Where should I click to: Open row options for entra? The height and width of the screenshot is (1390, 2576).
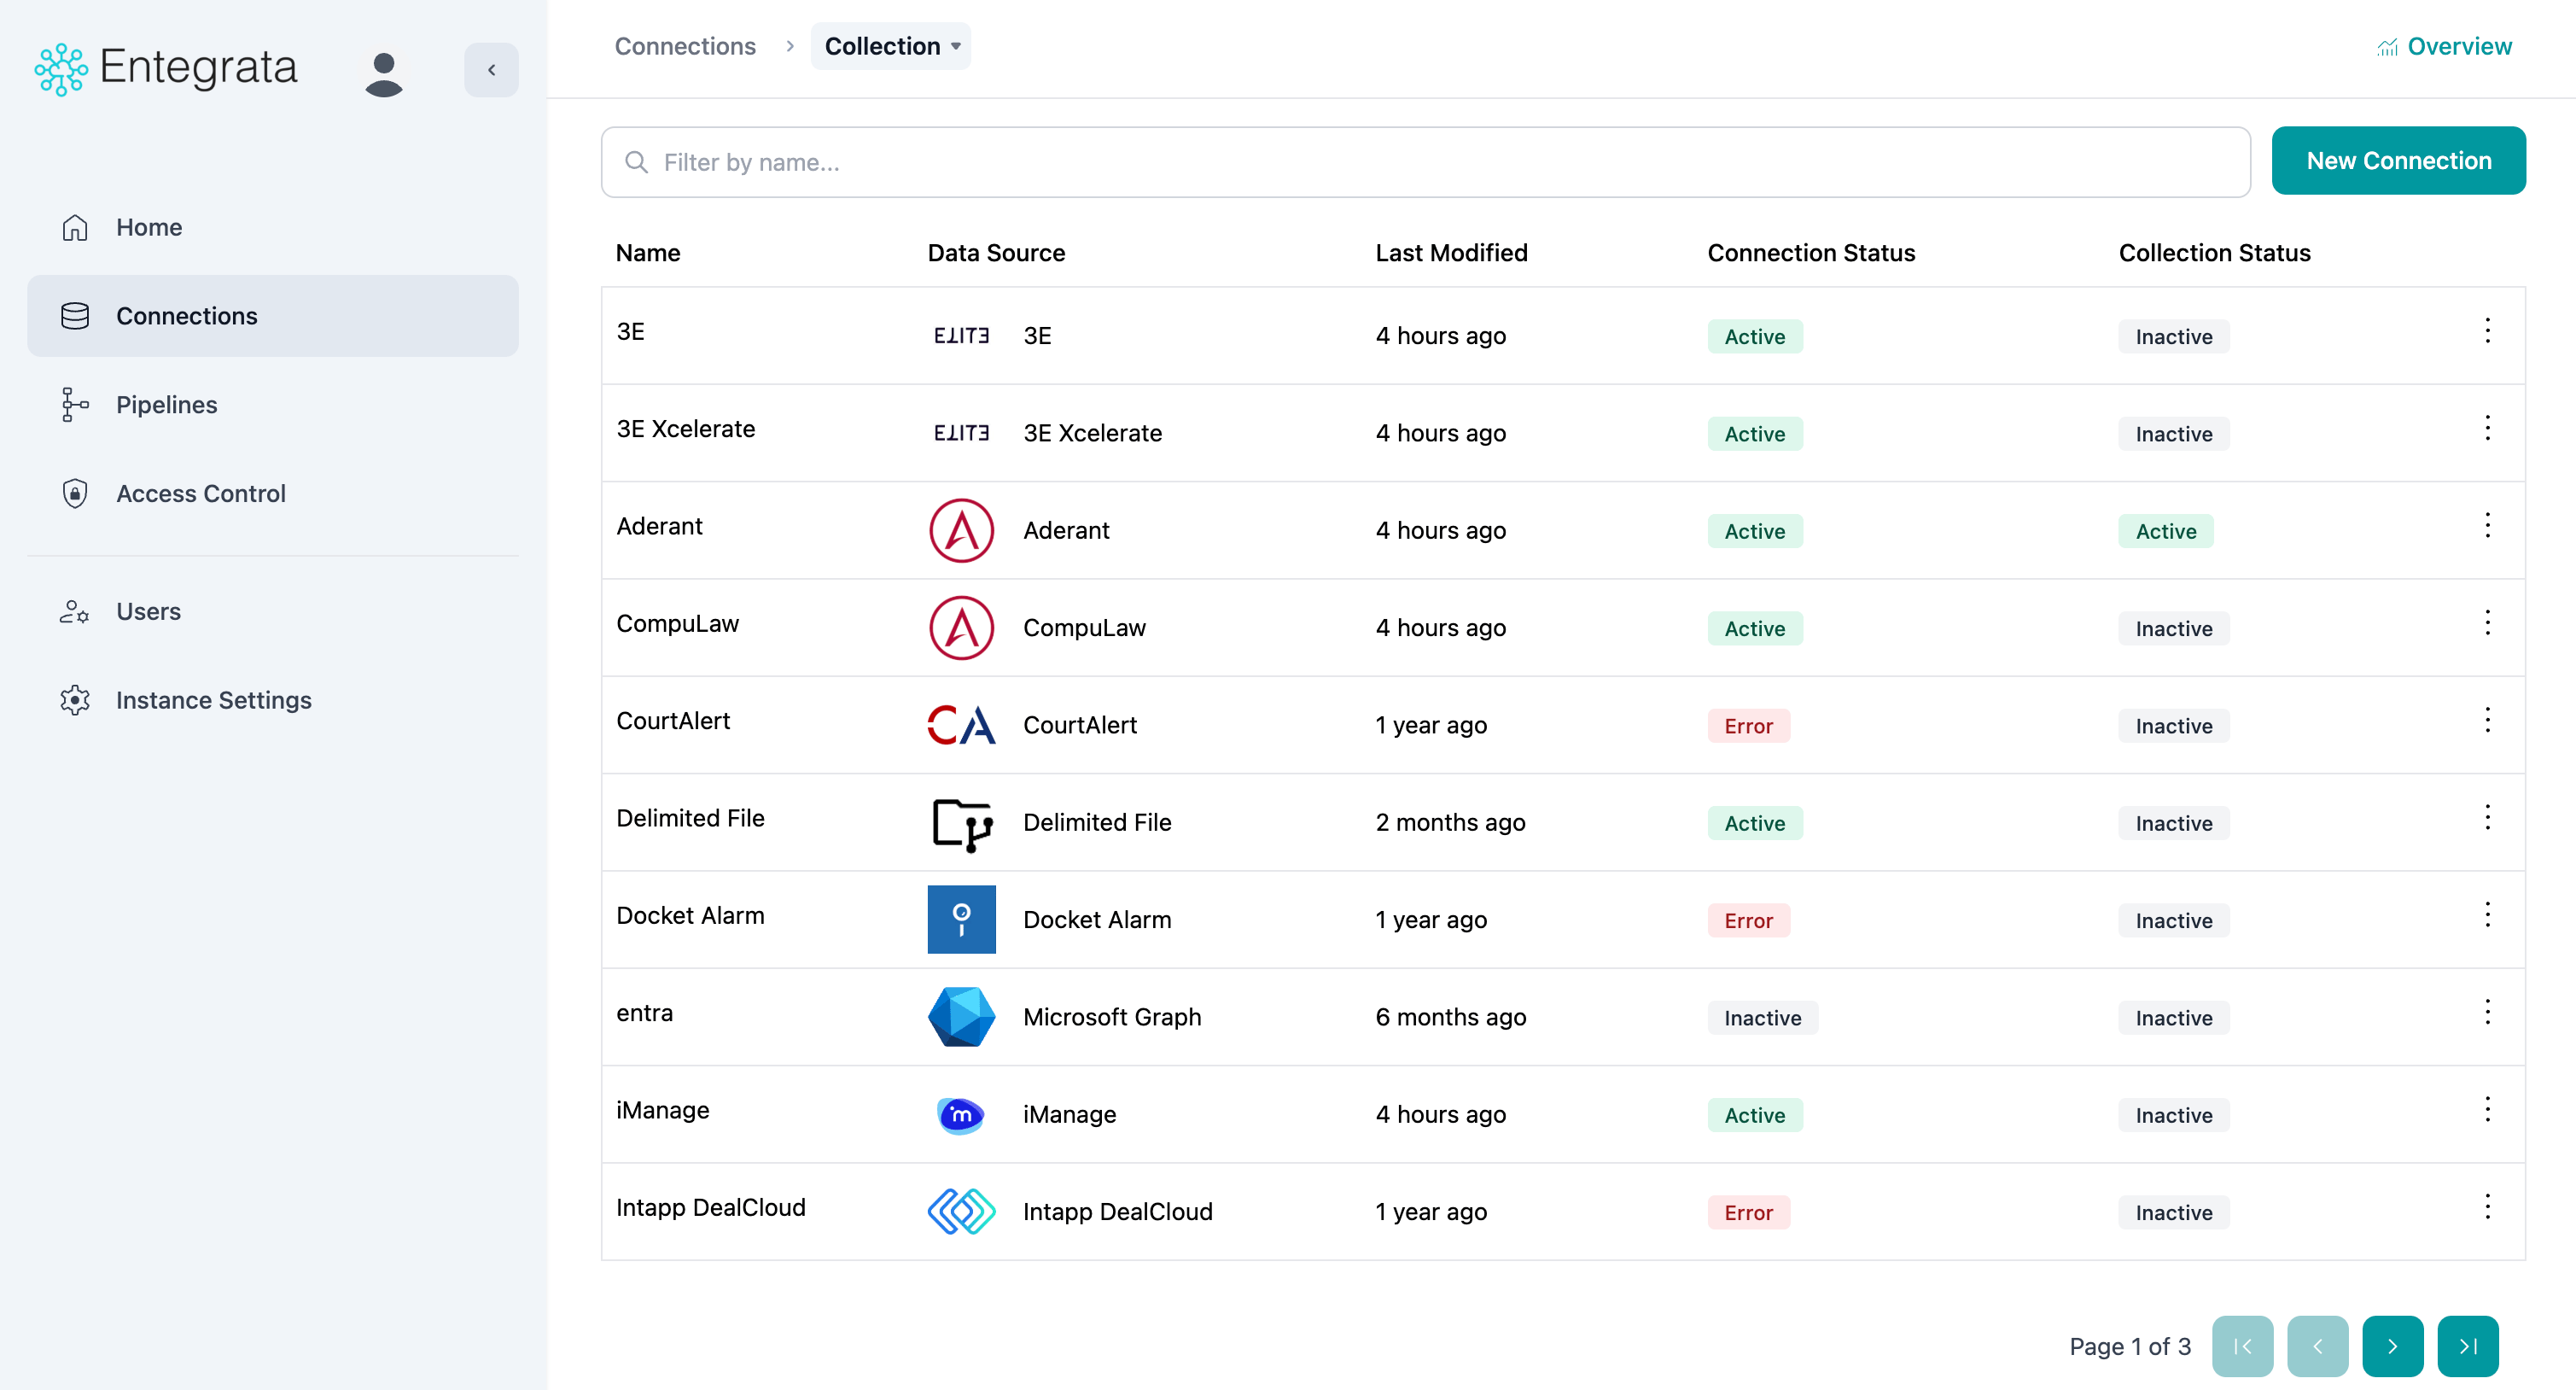pos(2487,1012)
